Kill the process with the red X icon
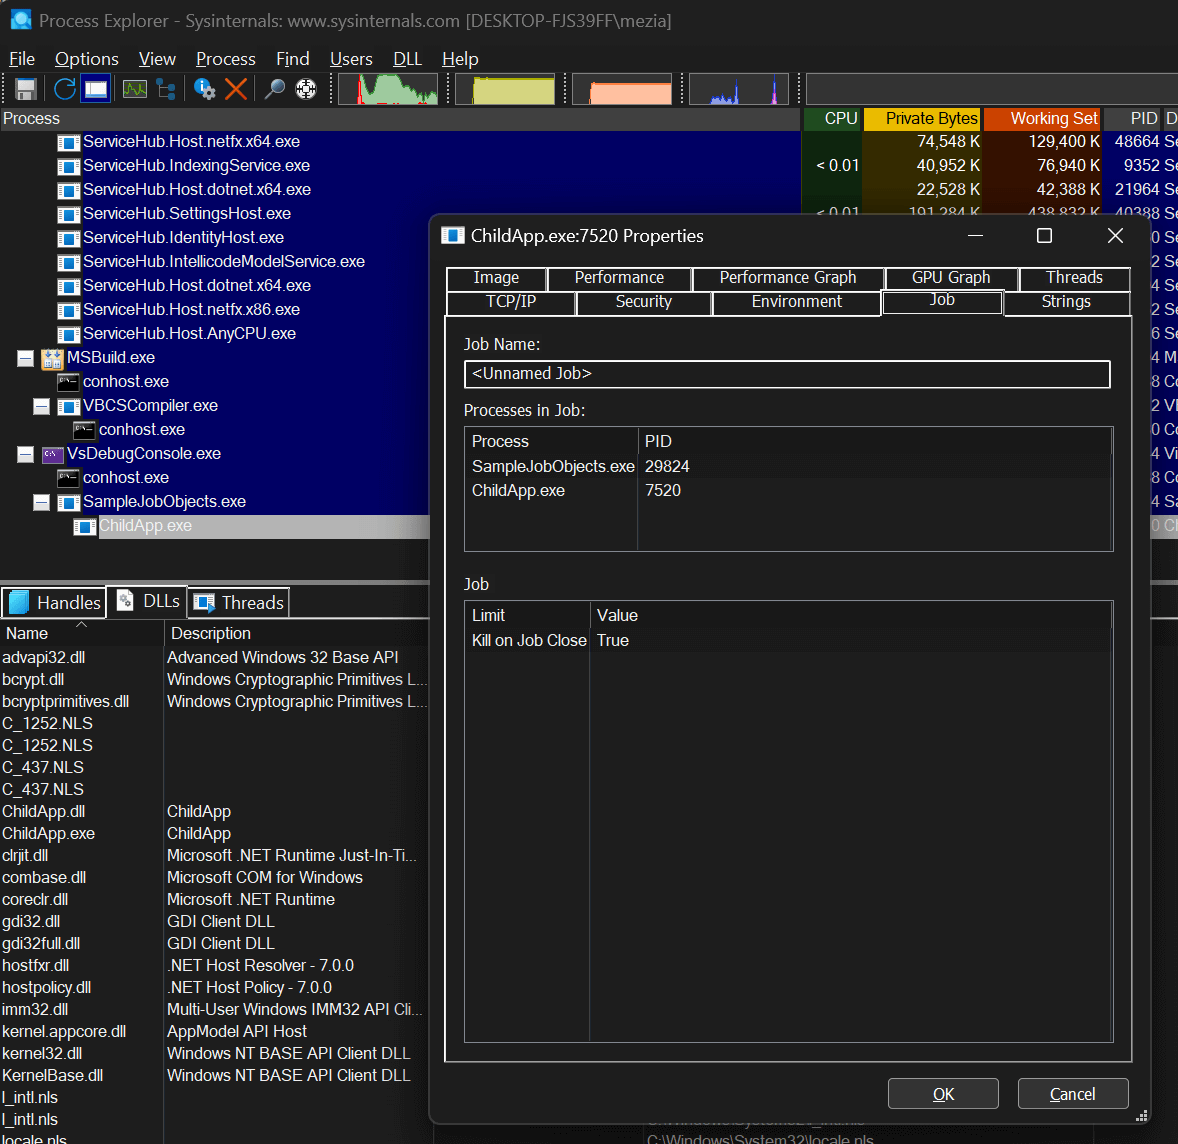Screen dimensions: 1178x1144 click(x=236, y=89)
